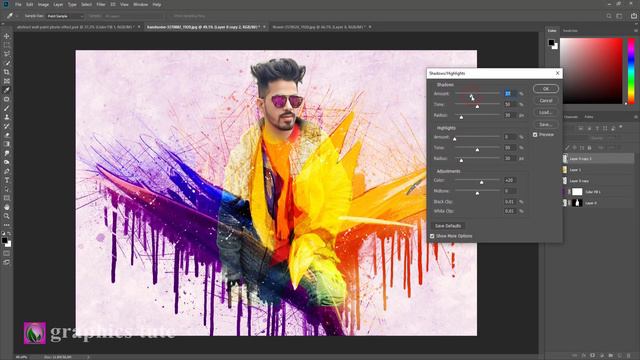Screen dimensions: 640x360
Task: Click the Load... button
Action: click(x=546, y=112)
